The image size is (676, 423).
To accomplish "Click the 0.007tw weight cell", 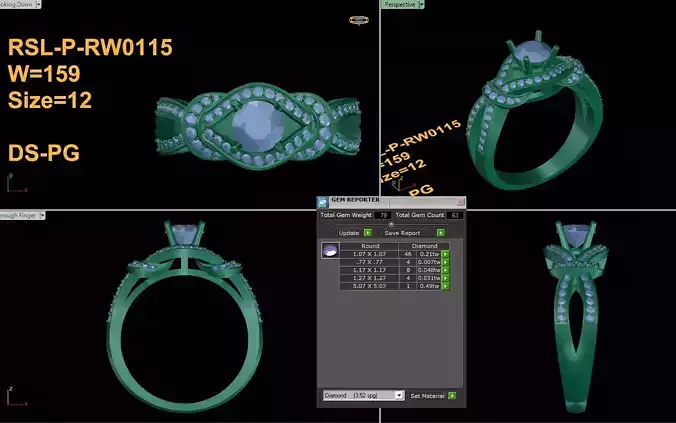I will click(429, 262).
